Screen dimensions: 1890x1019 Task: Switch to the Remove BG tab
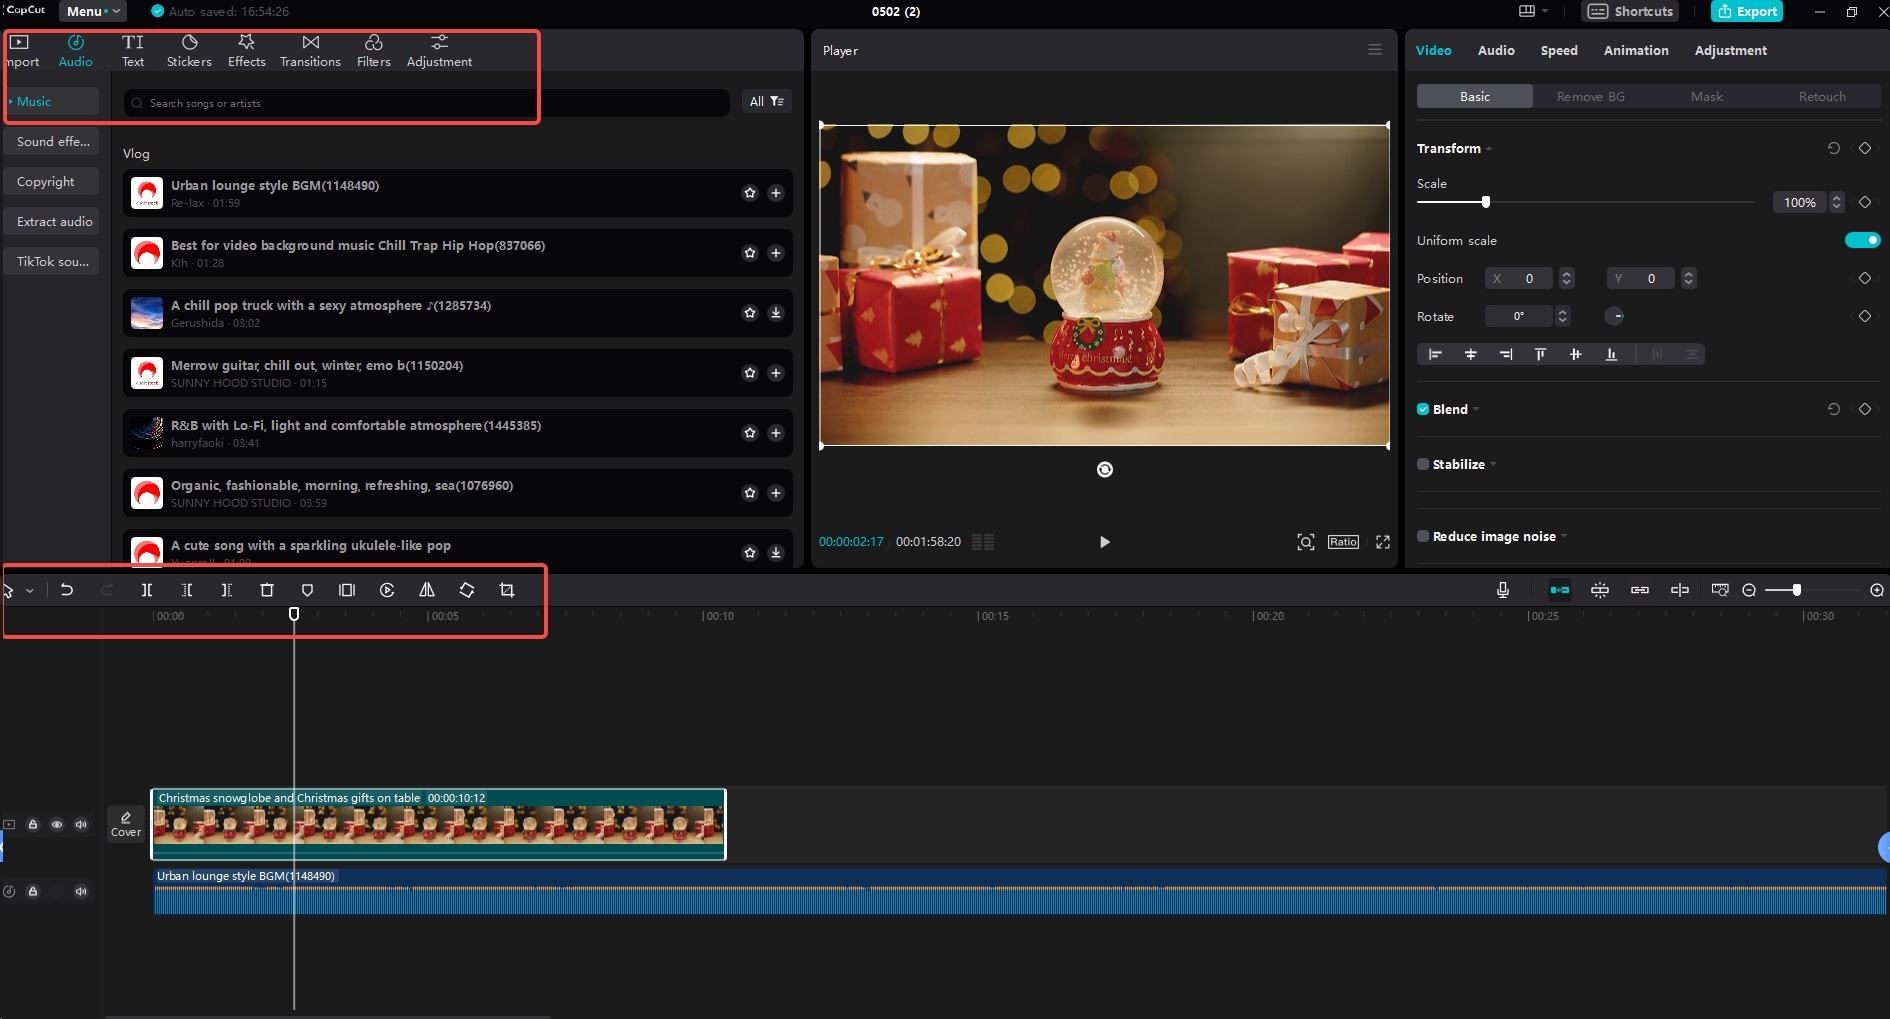[x=1590, y=96]
